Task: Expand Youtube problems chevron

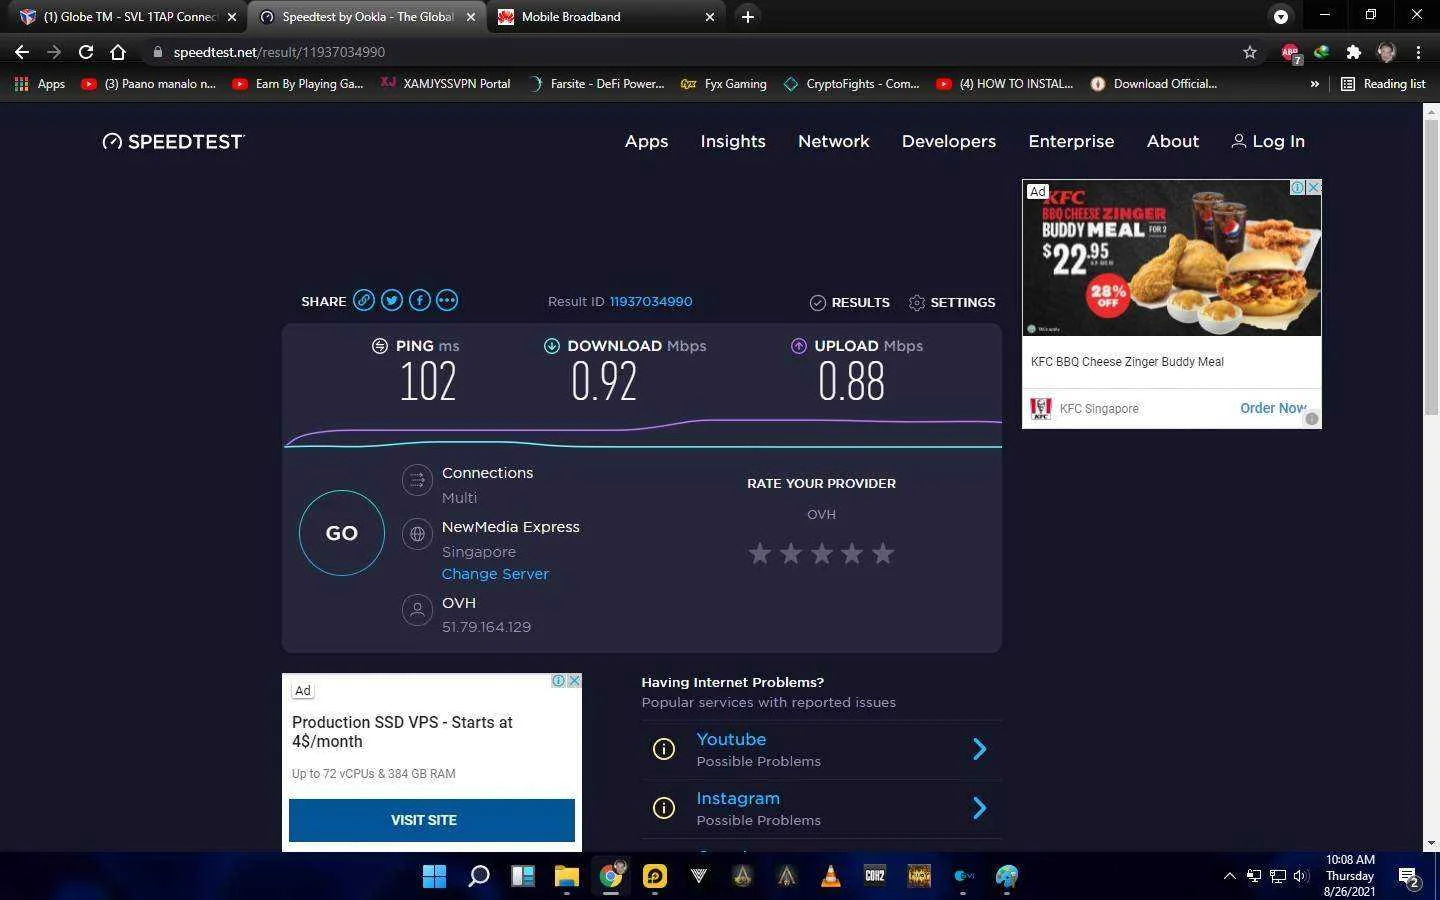Action: [x=980, y=749]
